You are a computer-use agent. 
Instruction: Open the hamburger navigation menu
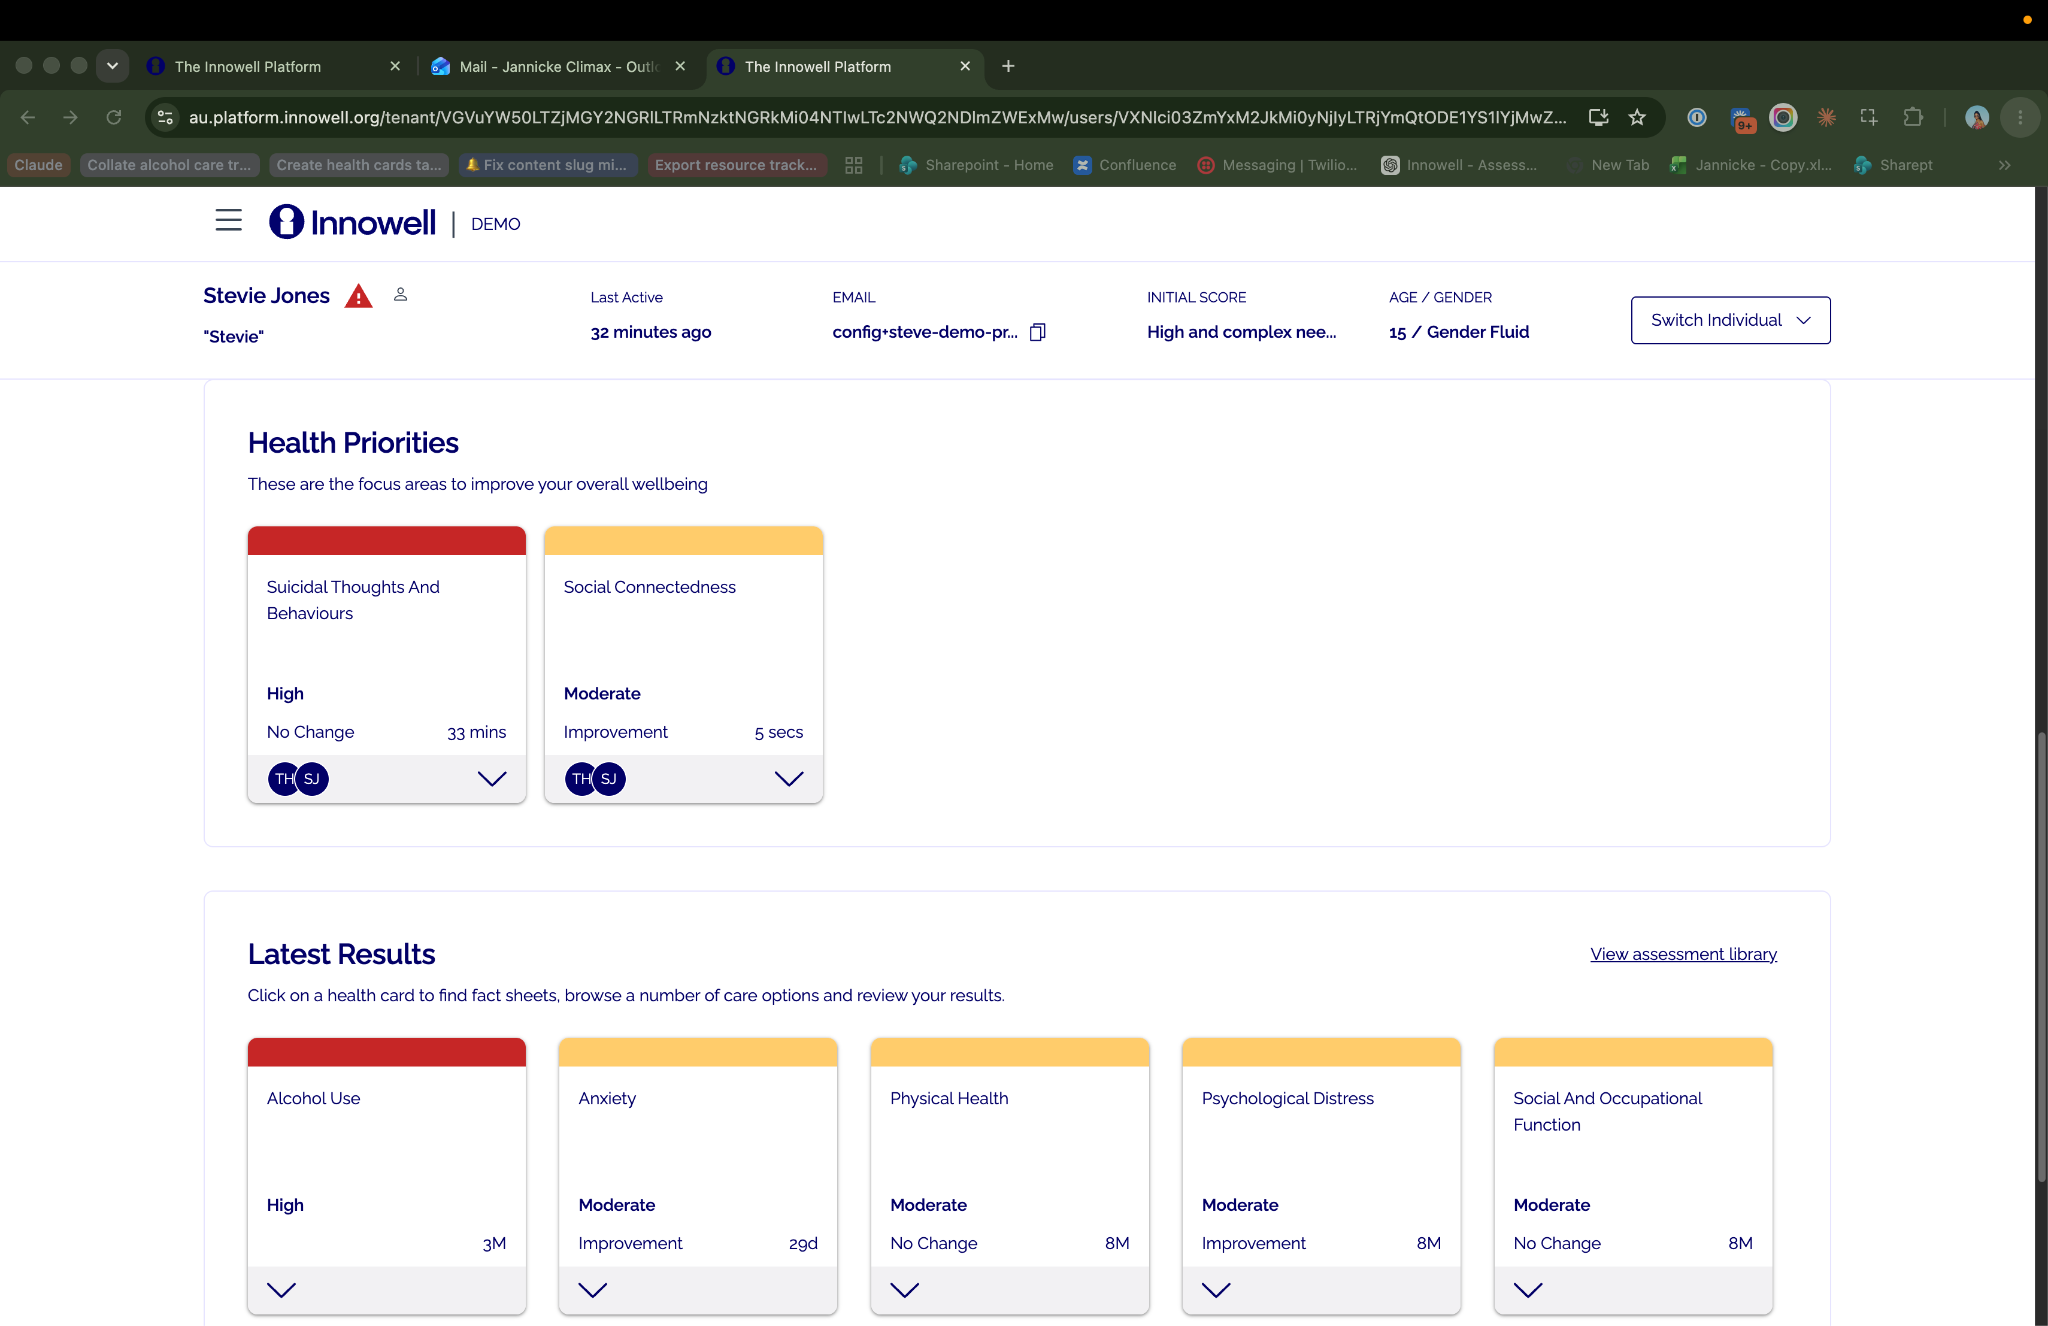[229, 221]
